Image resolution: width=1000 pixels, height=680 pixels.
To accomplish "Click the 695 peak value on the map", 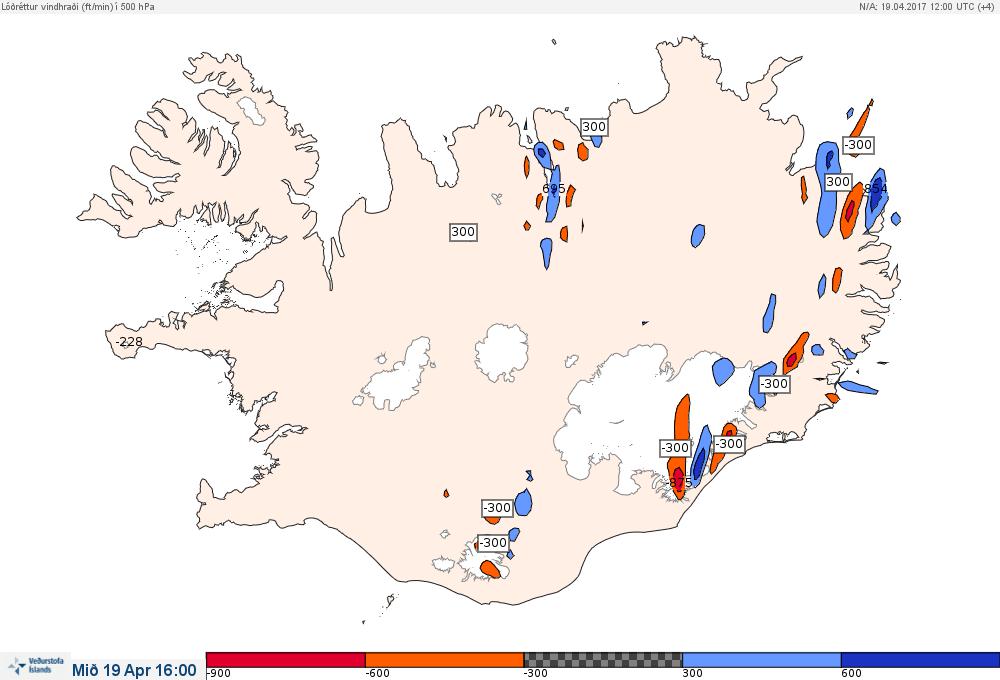I will pos(553,189).
